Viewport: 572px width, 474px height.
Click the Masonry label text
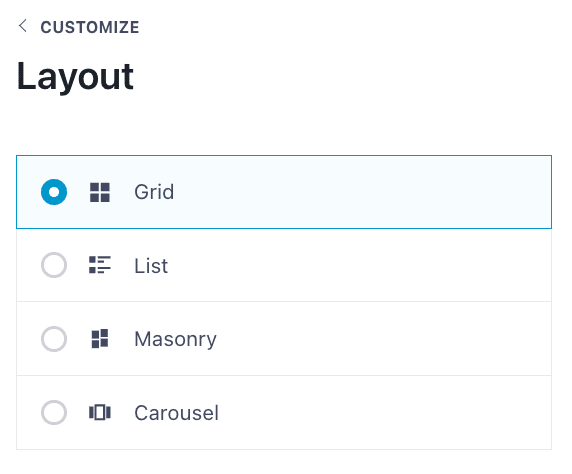(175, 339)
